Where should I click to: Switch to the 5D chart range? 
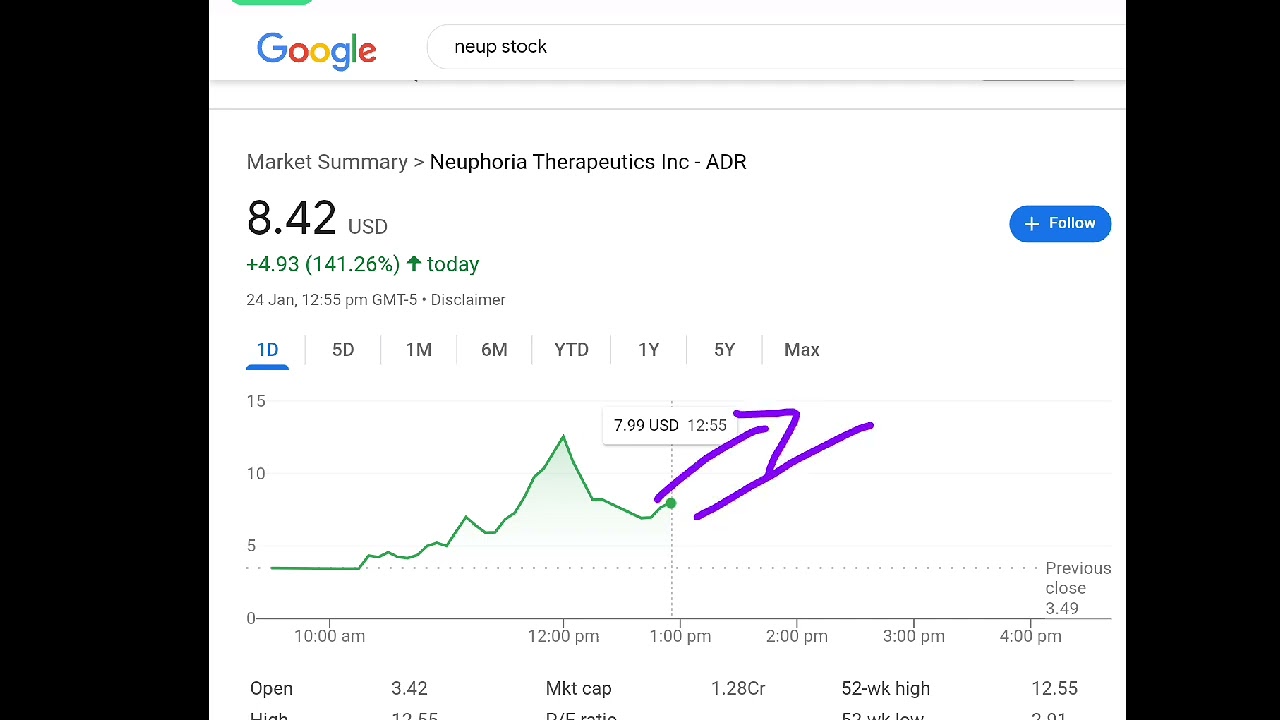pos(343,350)
